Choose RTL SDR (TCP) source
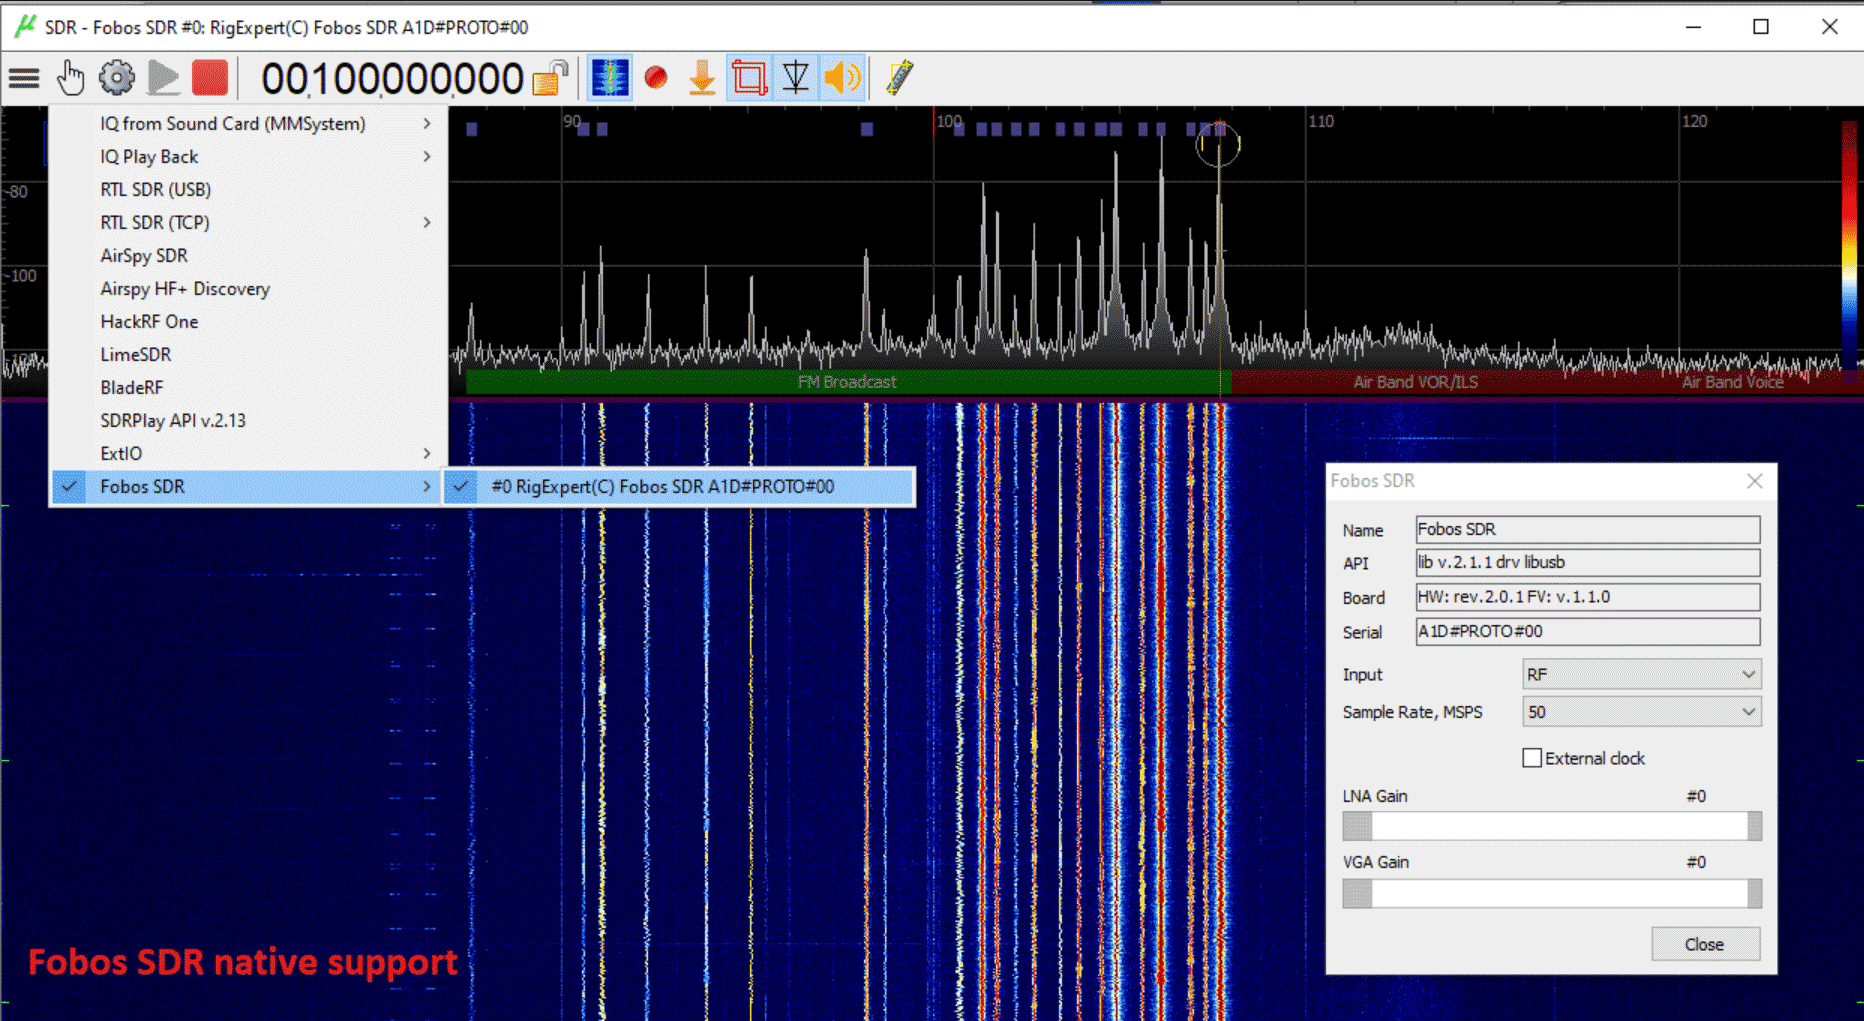Image resolution: width=1864 pixels, height=1021 pixels. [x=248, y=223]
